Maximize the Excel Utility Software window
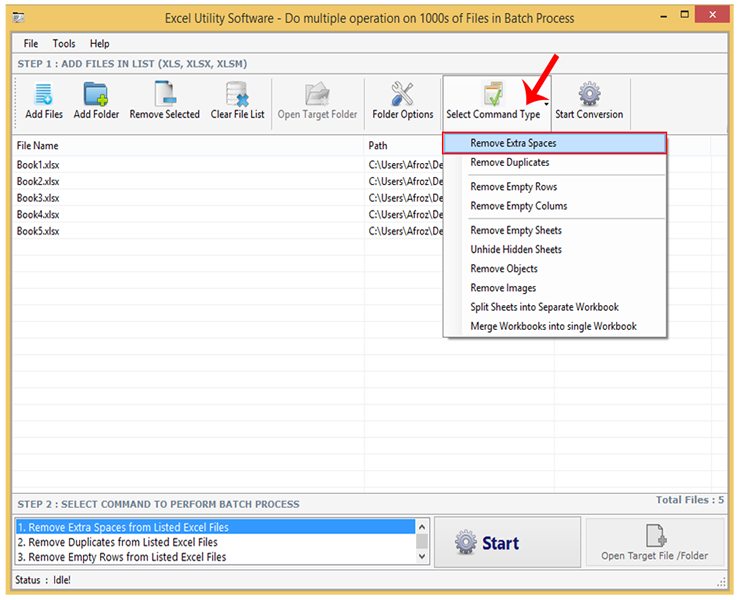The image size is (740, 600). pos(684,15)
